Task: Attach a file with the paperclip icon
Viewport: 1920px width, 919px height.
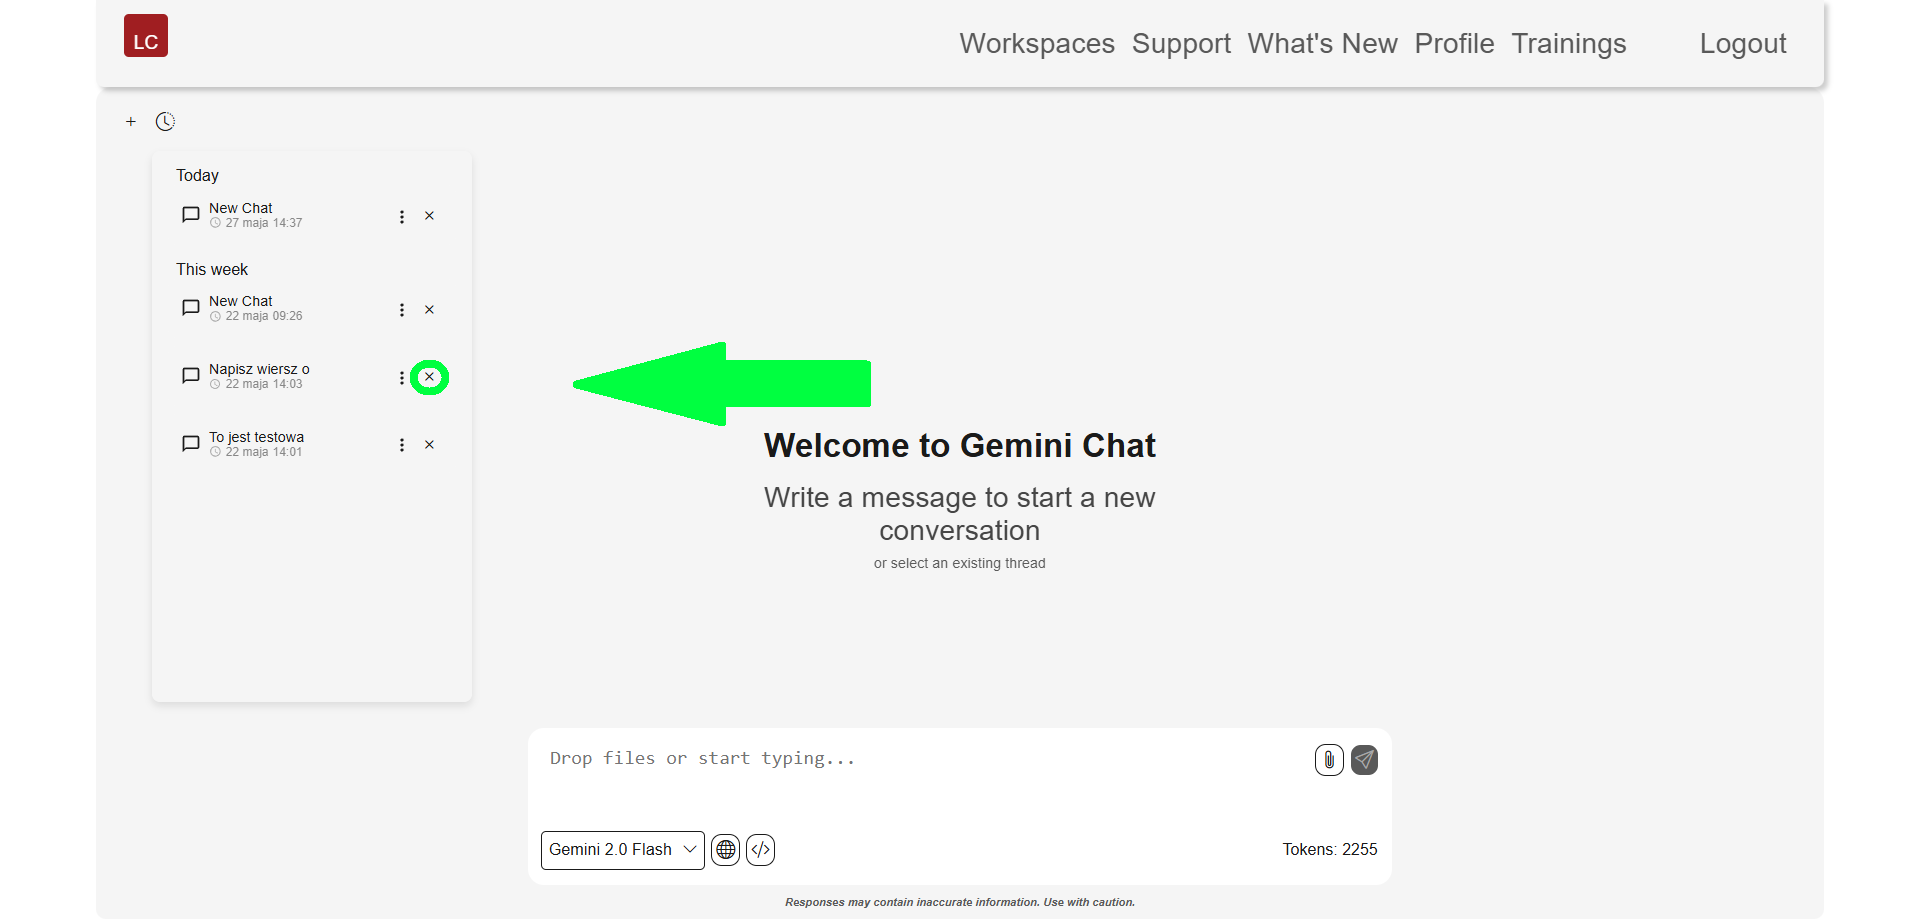Action: 1329,760
